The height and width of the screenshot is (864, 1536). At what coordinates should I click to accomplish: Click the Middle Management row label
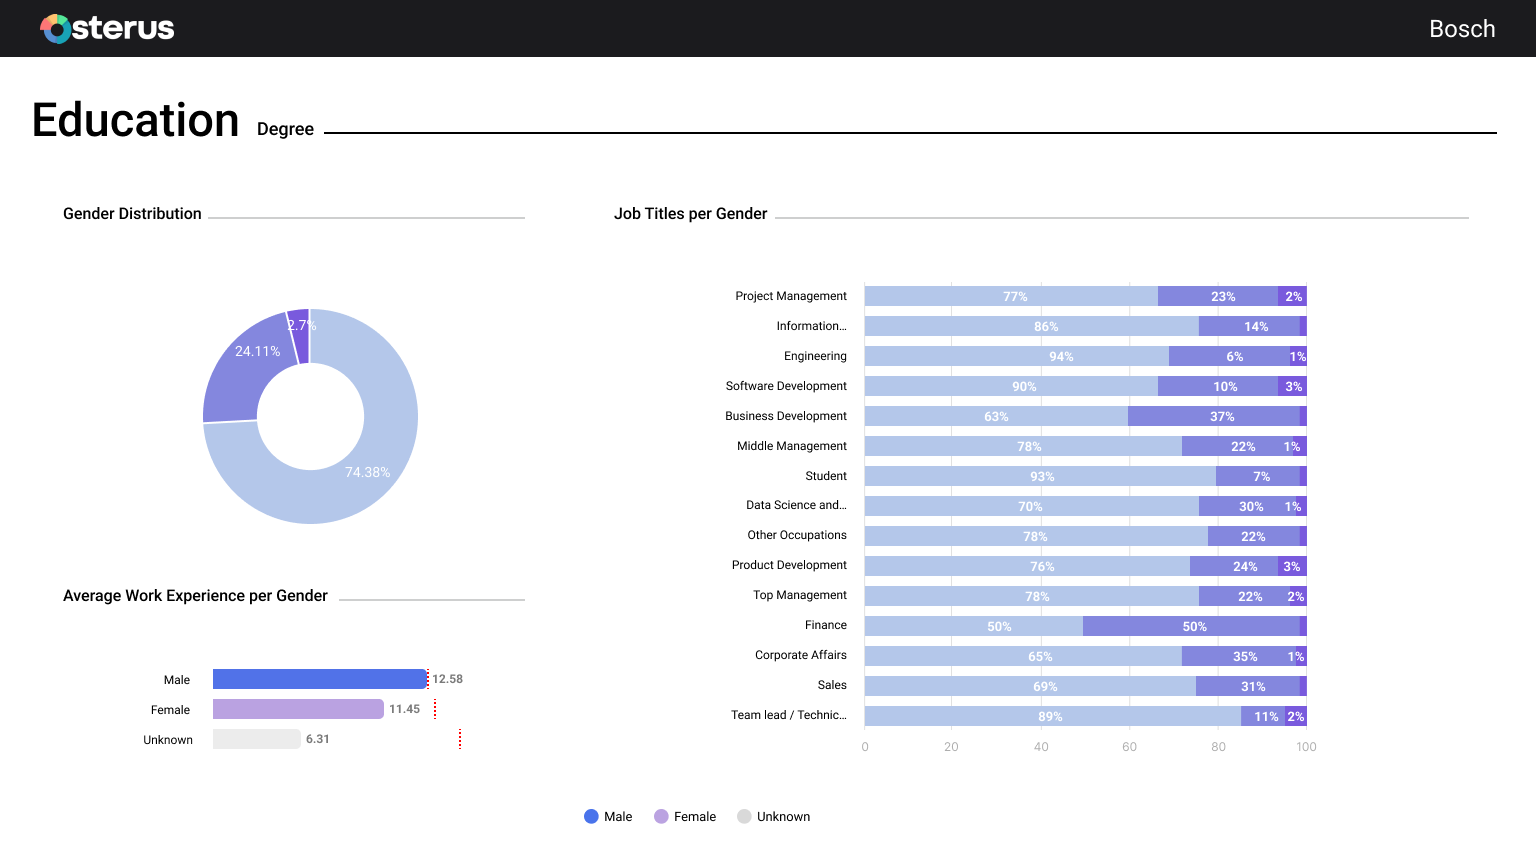pos(792,446)
